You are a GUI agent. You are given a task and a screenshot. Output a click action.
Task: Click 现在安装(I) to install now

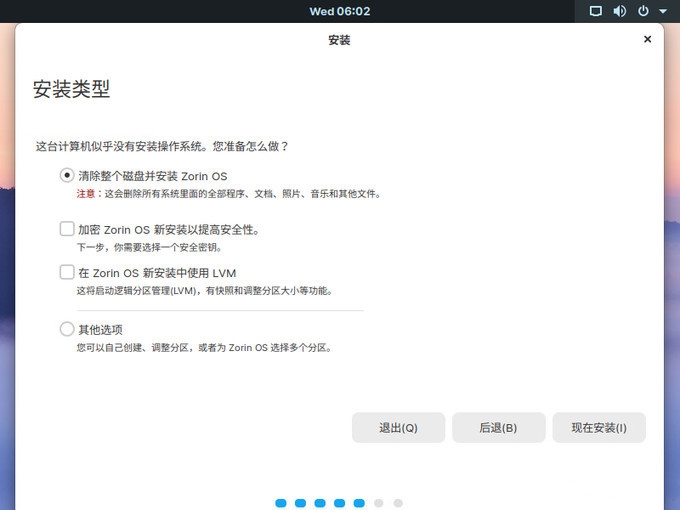click(599, 428)
